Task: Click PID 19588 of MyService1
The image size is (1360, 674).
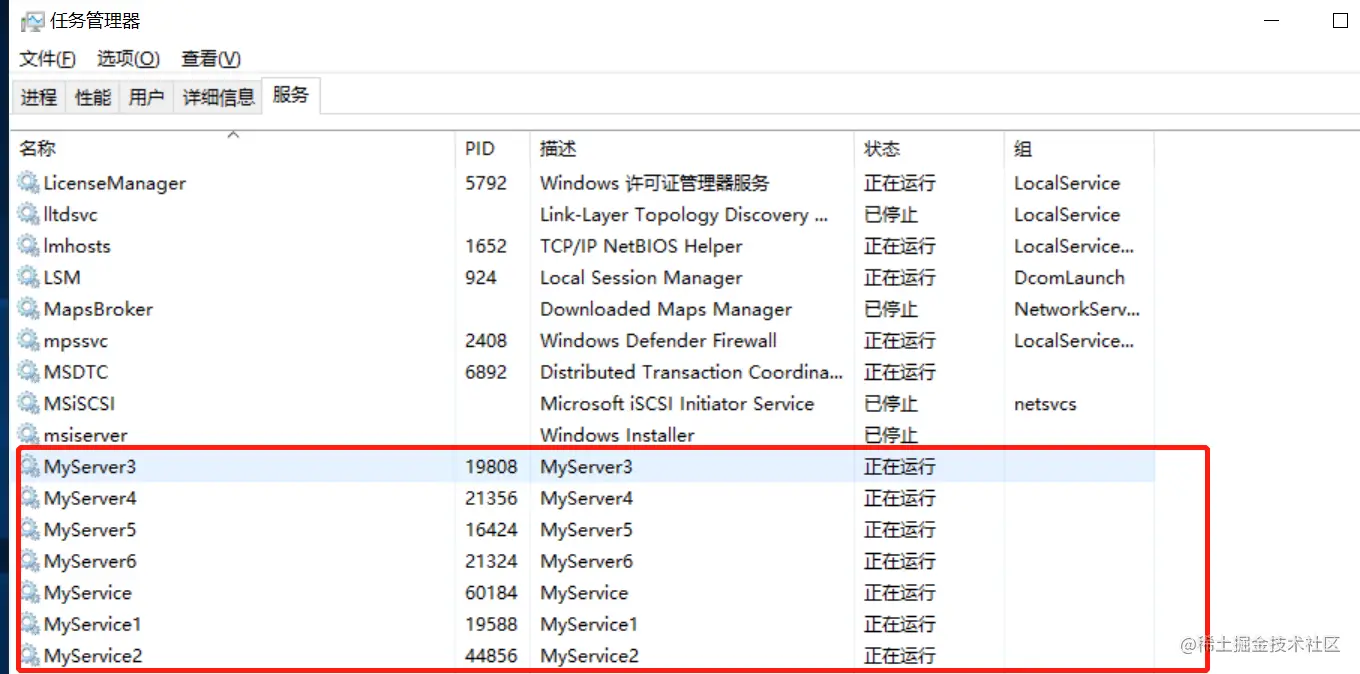Action: pyautogui.click(x=491, y=624)
